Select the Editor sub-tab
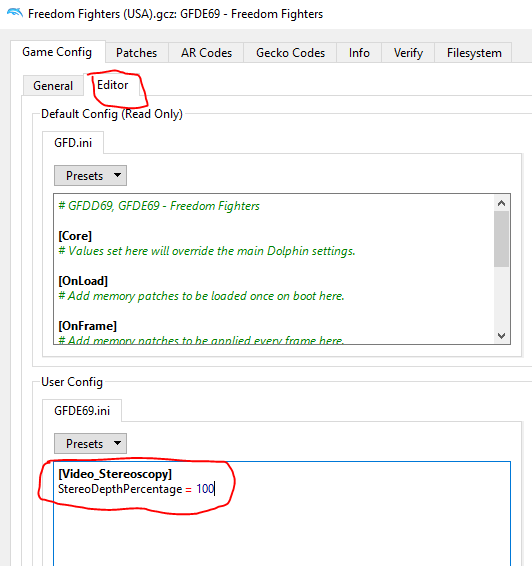532x566 pixels. click(112, 85)
